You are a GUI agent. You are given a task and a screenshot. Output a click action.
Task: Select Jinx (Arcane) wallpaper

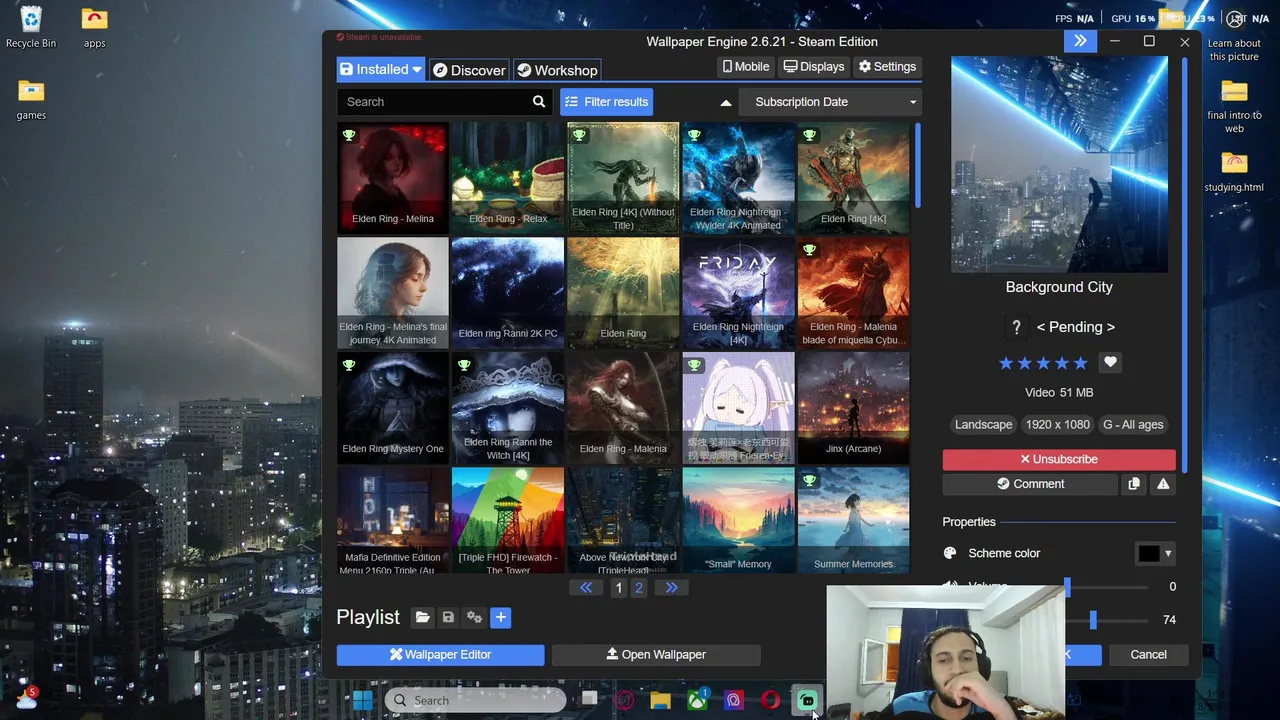(853, 407)
